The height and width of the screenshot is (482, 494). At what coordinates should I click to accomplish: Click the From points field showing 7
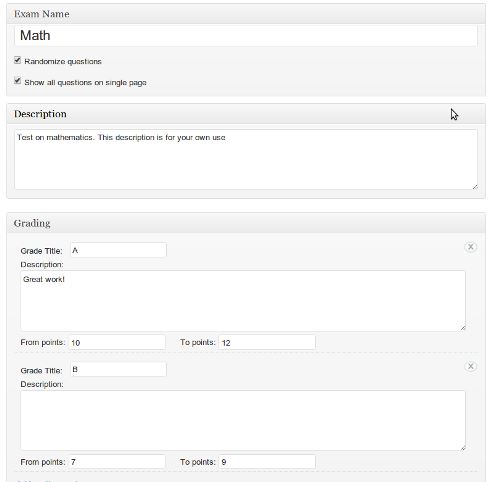[117, 462]
